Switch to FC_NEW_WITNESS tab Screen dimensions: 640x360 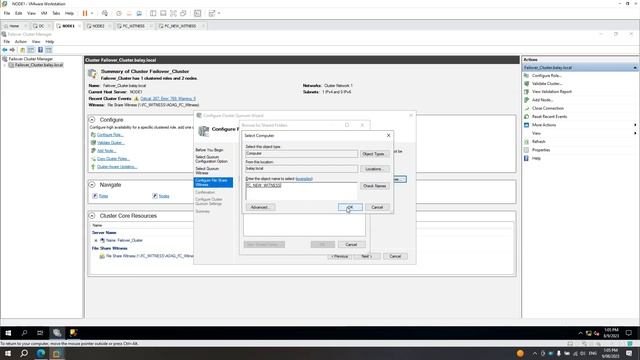coord(180,26)
